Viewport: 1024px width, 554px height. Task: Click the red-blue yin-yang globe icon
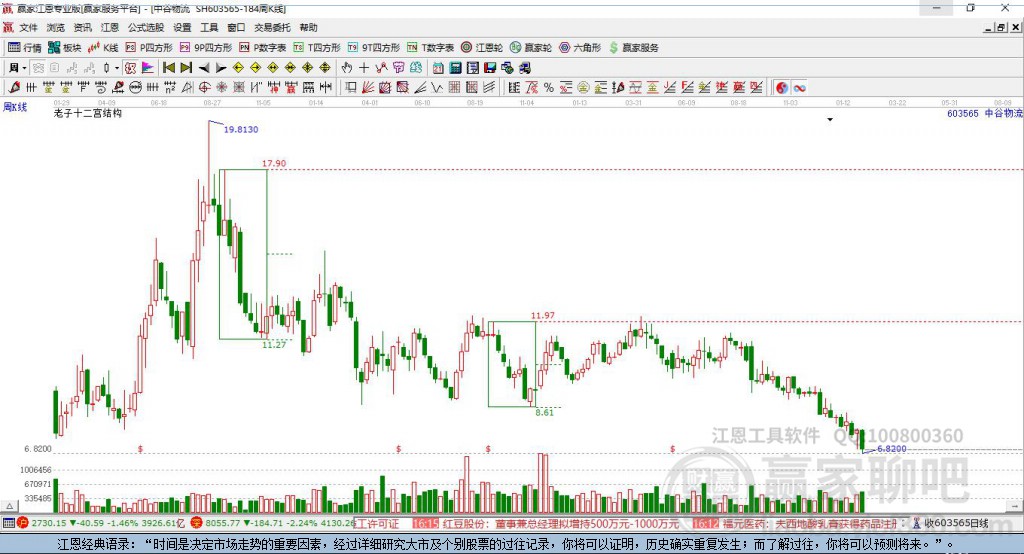coord(782,88)
